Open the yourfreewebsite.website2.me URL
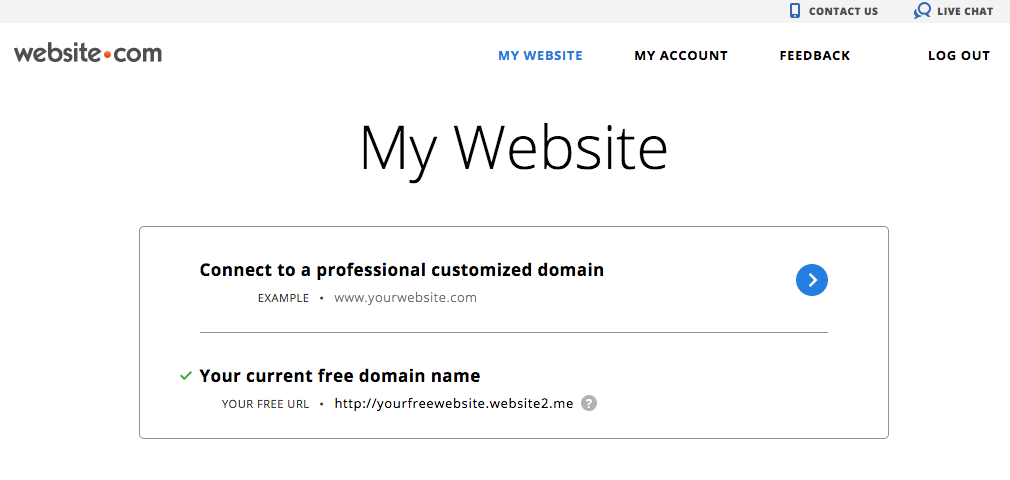The image size is (1010, 480). 453,404
